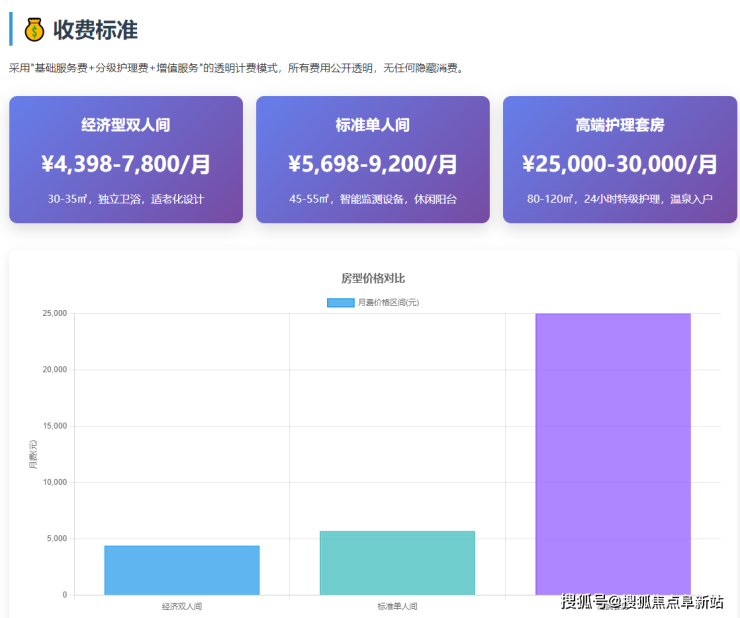This screenshot has width=740, height=618.
Task: Click the tall purple chart bar
Action: click(612, 450)
